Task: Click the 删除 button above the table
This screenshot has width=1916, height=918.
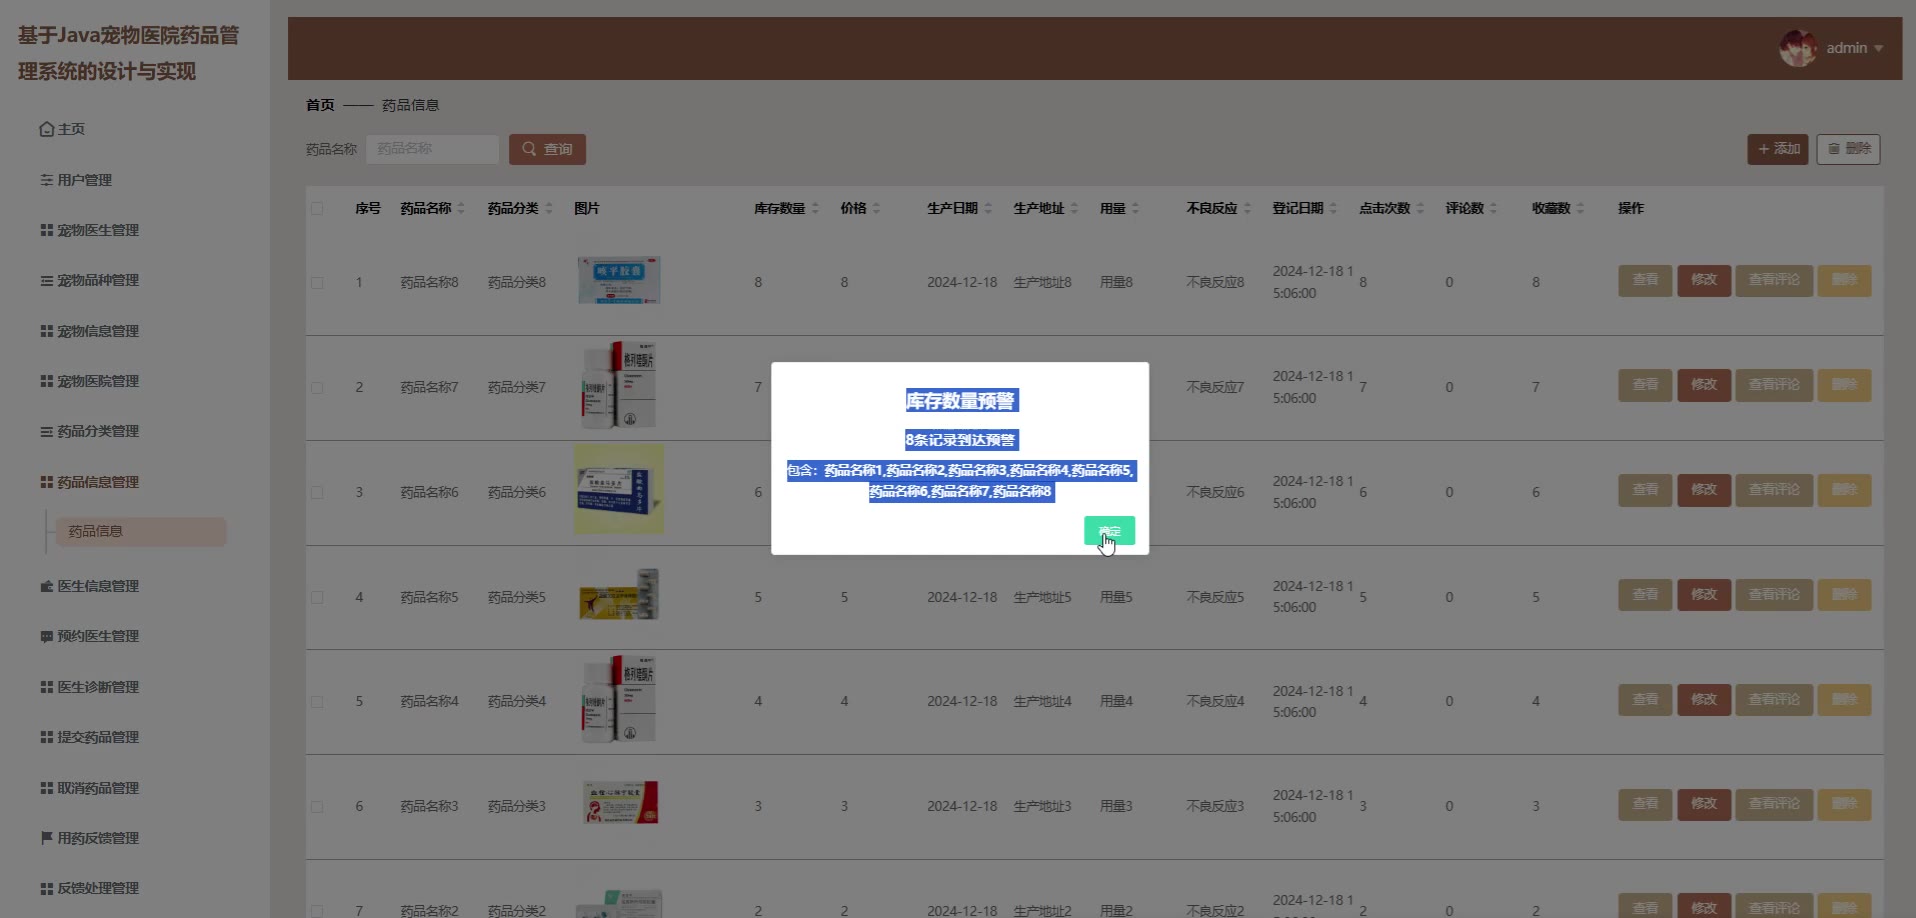Action: pyautogui.click(x=1848, y=149)
